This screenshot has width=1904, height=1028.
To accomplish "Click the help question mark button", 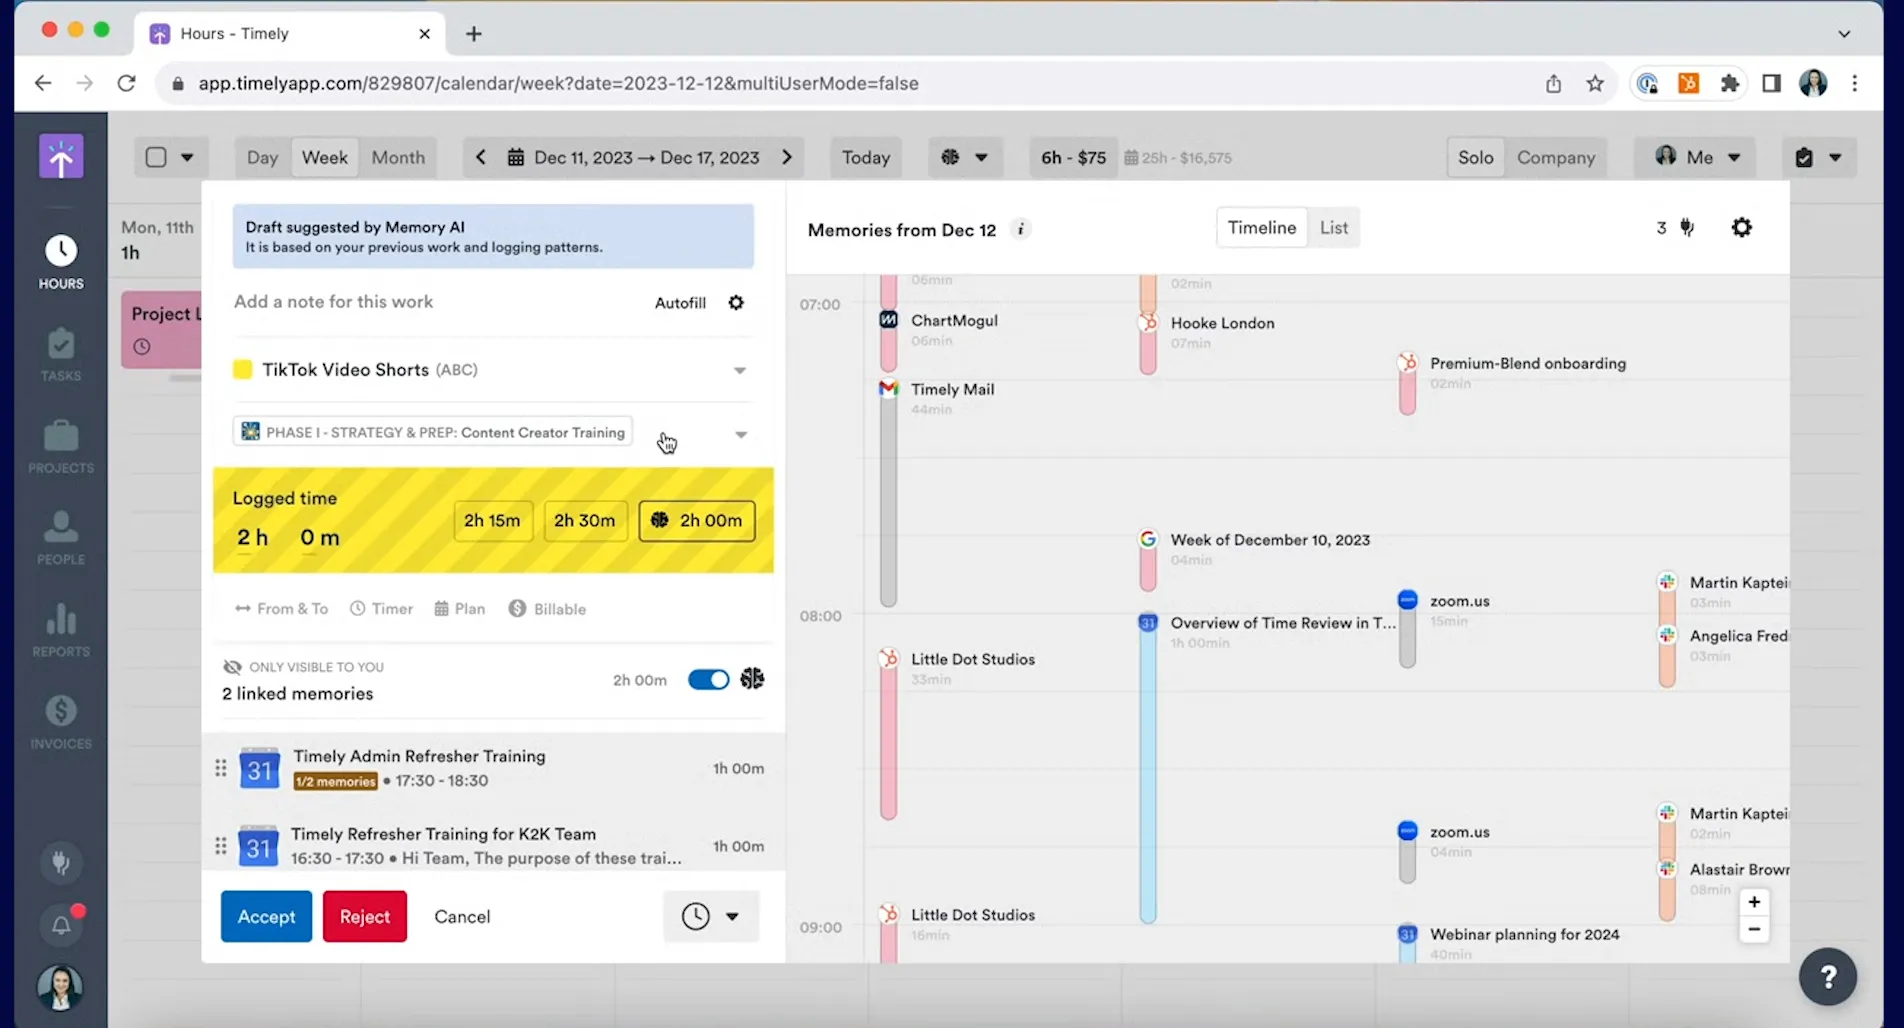I will click(x=1827, y=976).
